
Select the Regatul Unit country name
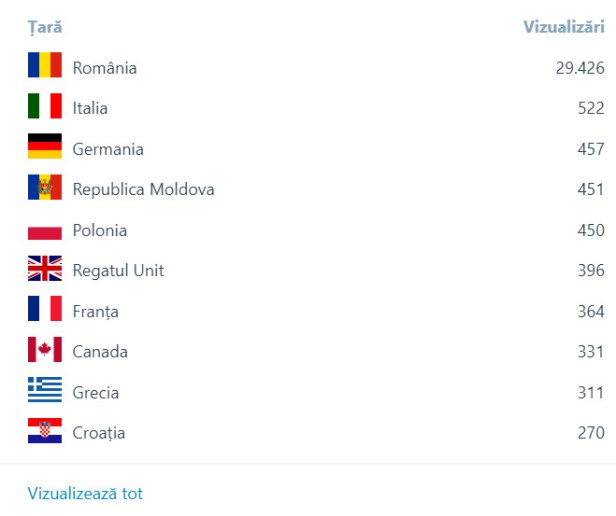(118, 271)
